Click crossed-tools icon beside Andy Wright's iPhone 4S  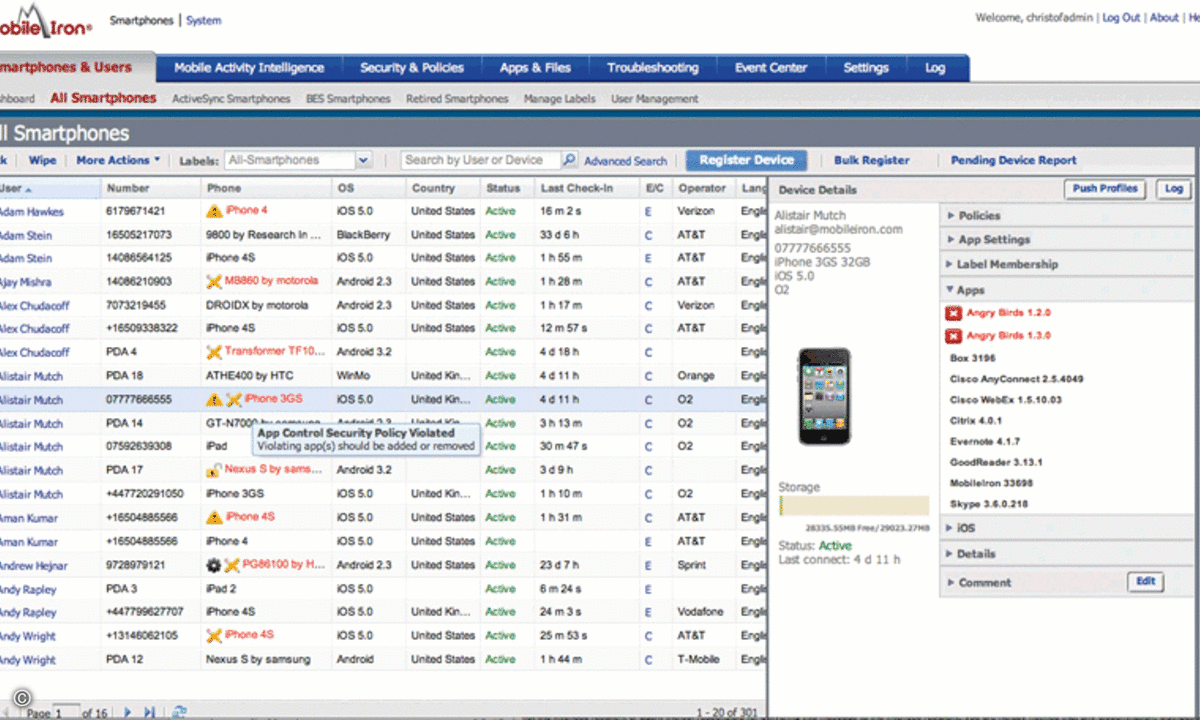(x=214, y=635)
